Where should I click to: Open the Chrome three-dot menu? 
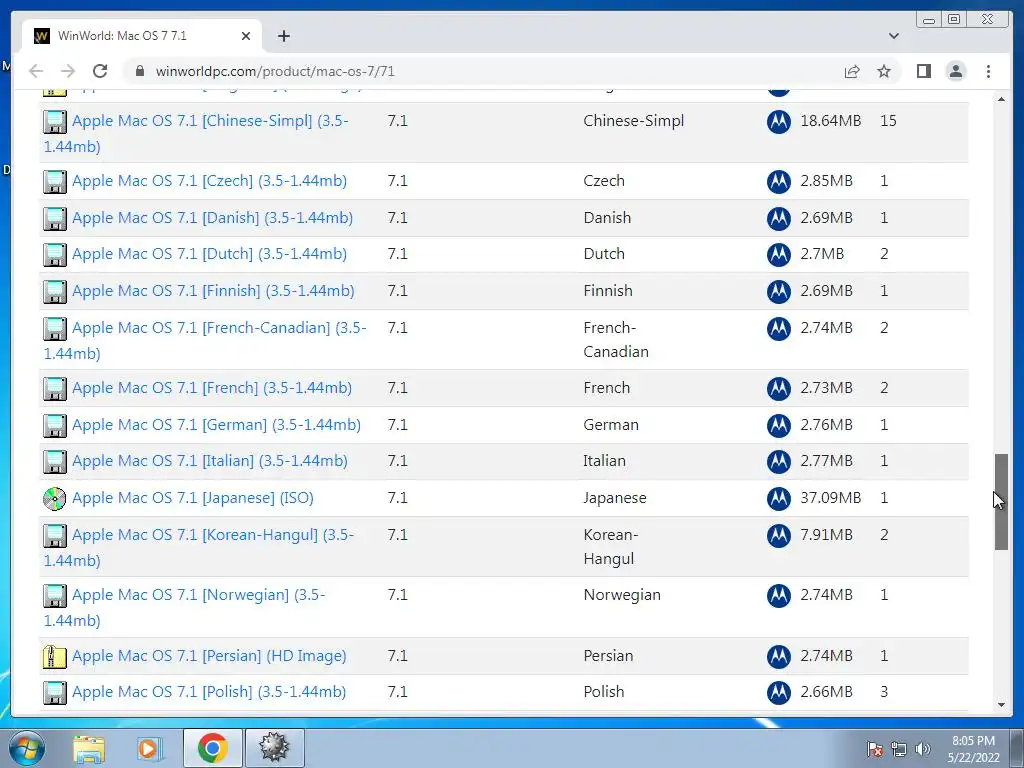[x=988, y=71]
